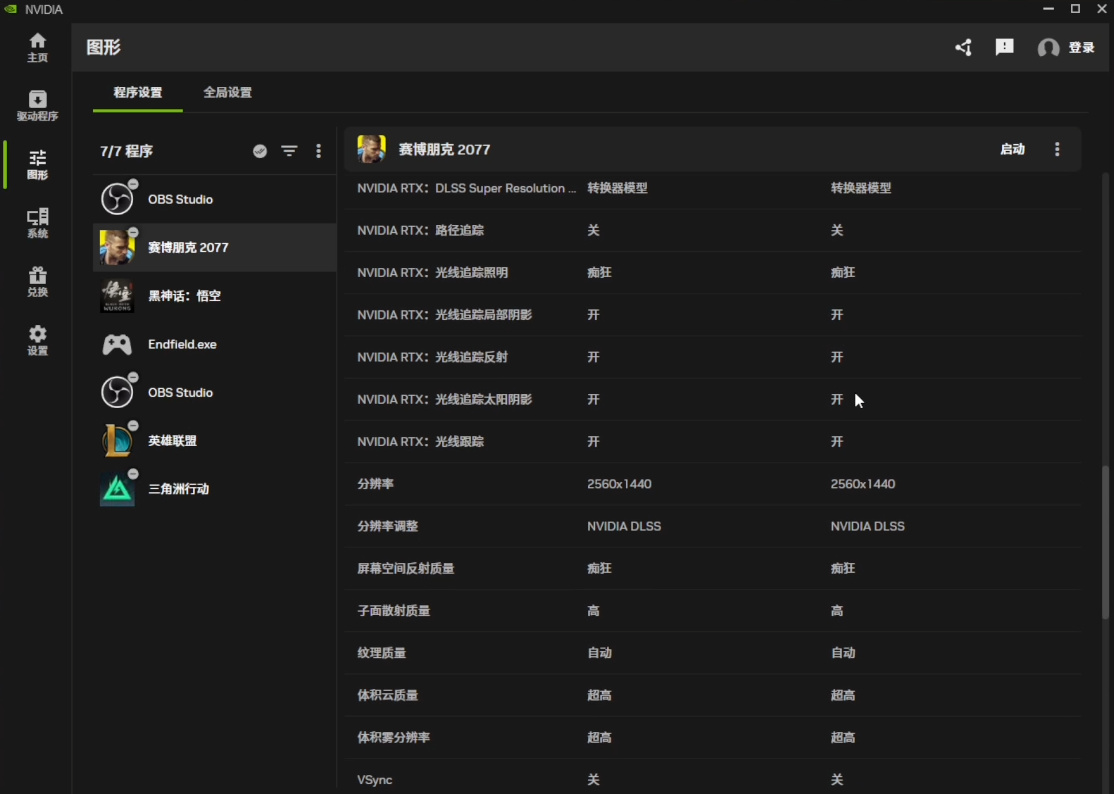
Task: Select the 图形 graphics sidebar icon
Action: [37, 165]
